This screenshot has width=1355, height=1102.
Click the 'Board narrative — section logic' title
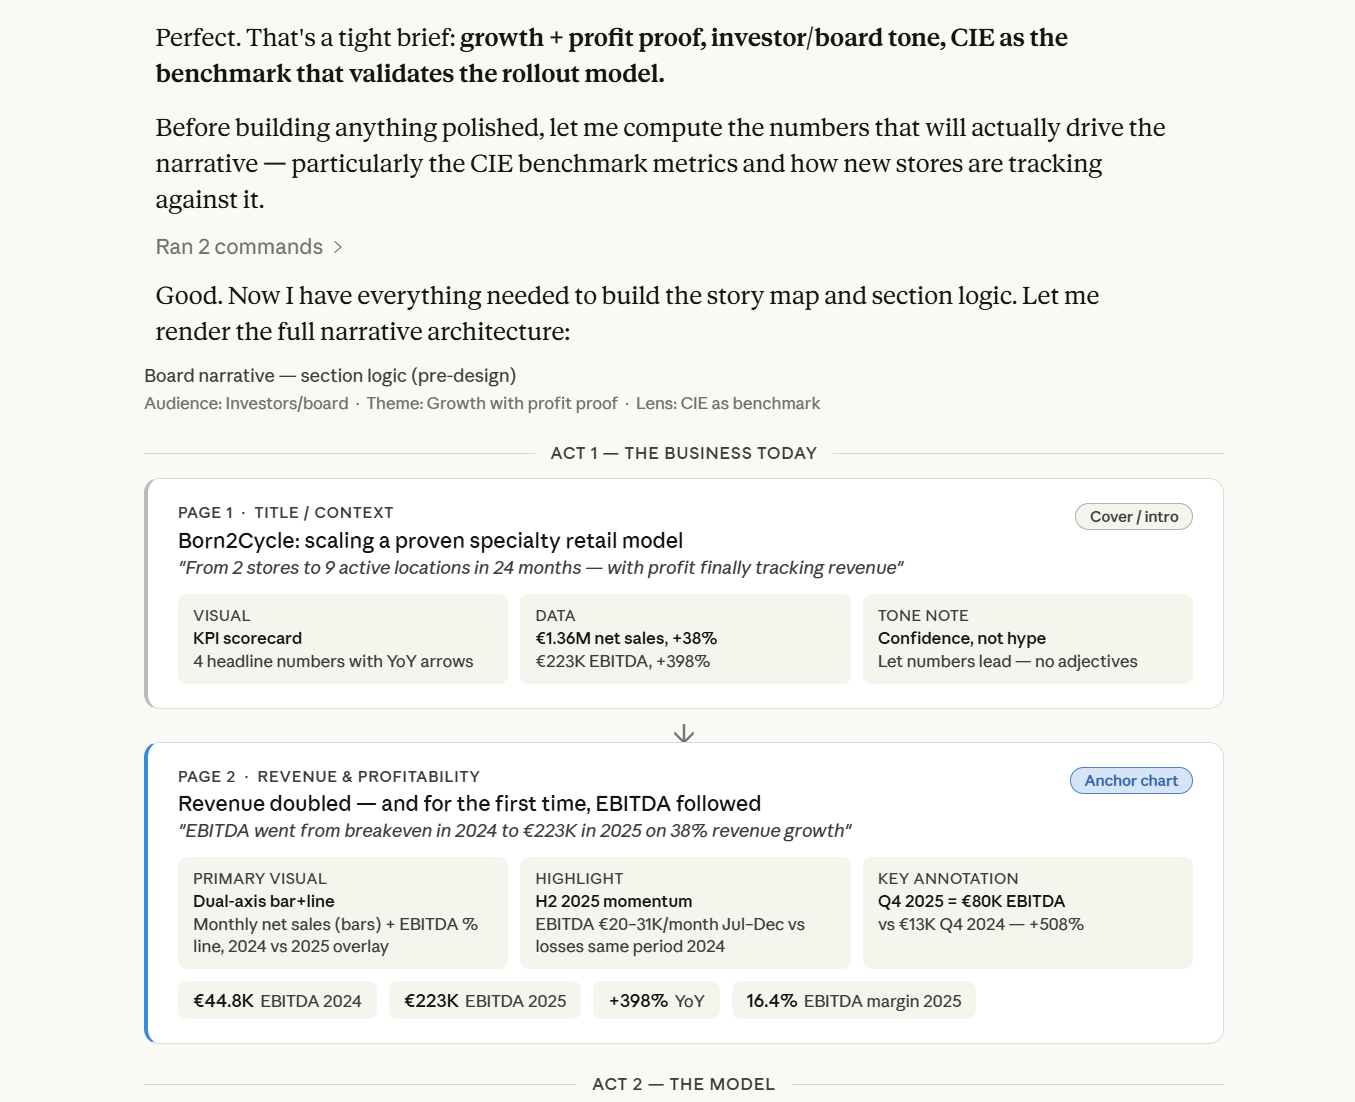coord(330,376)
